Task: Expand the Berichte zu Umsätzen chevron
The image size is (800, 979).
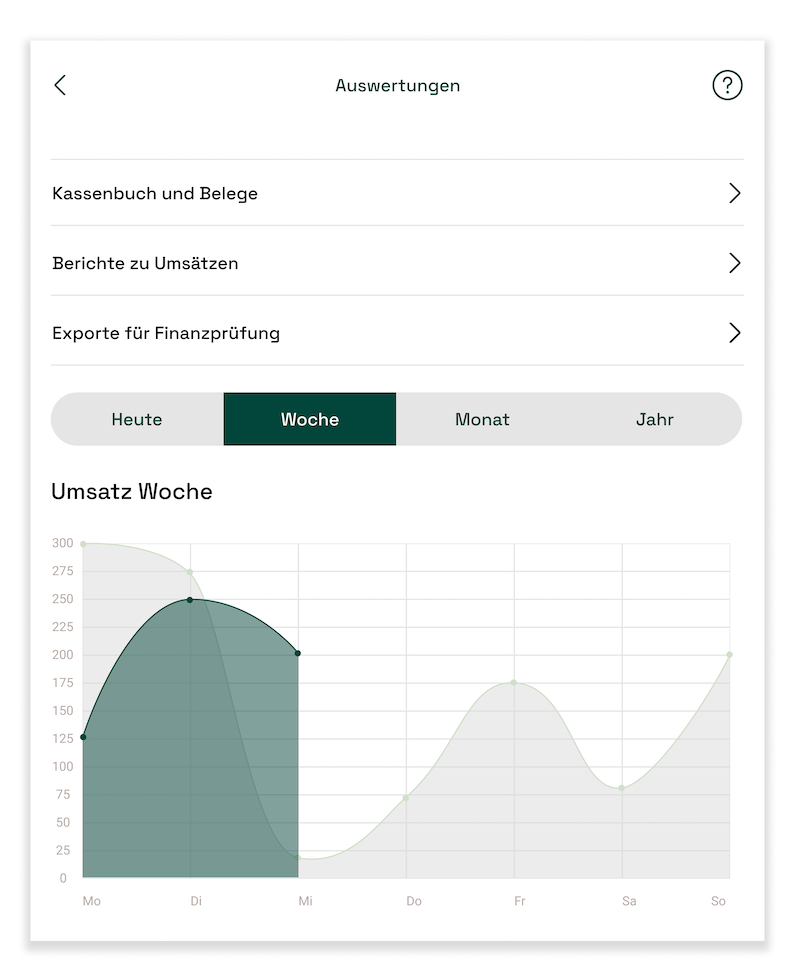Action: coord(734,263)
